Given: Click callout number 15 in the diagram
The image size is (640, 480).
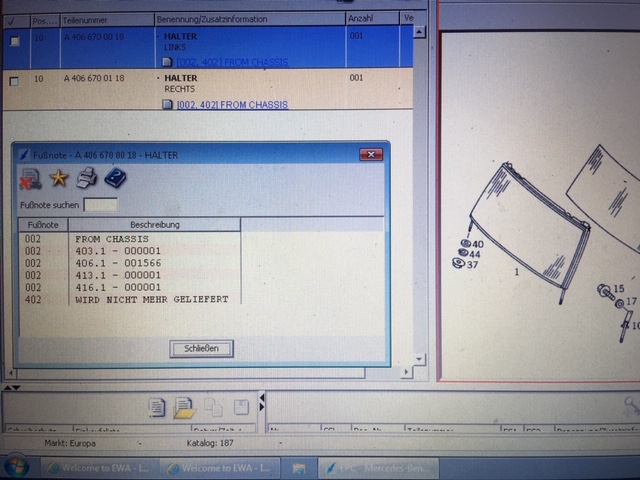Looking at the screenshot, I should pos(619,289).
